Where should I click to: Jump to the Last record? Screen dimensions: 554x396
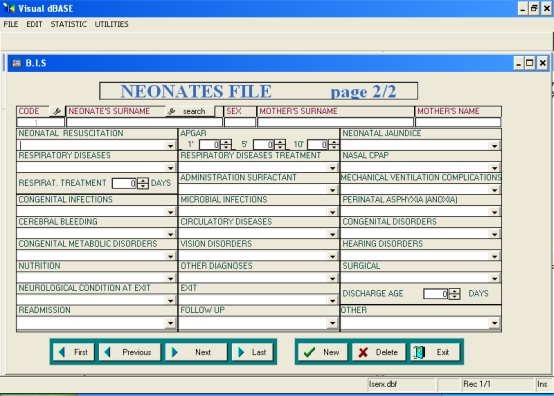click(253, 352)
